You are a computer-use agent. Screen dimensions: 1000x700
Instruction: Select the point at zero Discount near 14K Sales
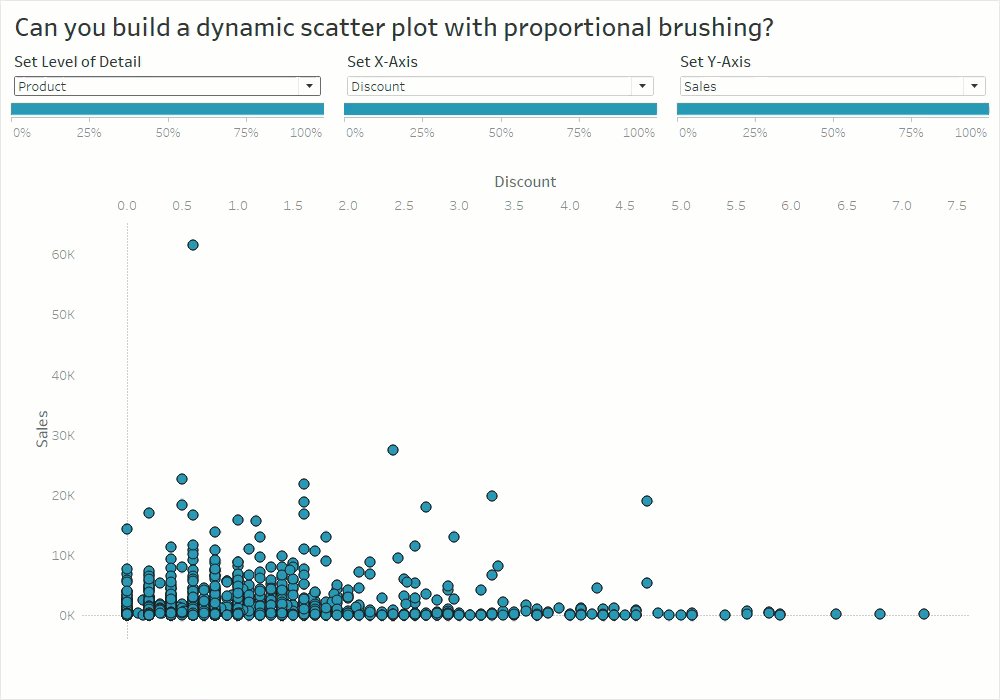[x=127, y=529]
